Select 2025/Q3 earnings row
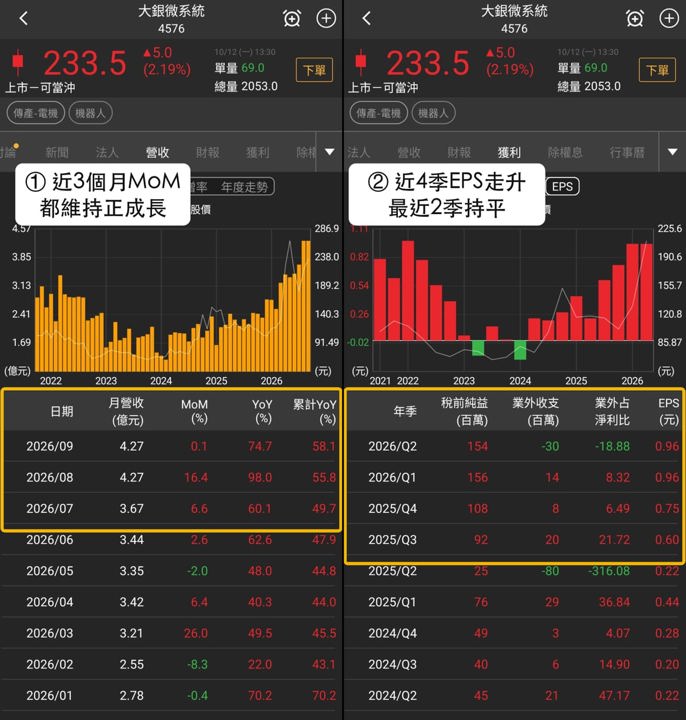Viewport: 686px width, 720px height. point(515,540)
